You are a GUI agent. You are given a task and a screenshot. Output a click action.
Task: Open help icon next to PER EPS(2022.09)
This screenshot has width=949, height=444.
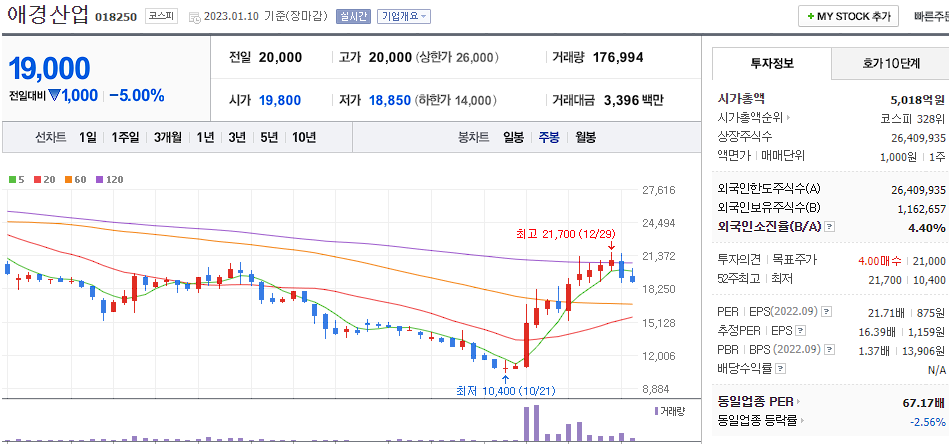click(x=826, y=312)
